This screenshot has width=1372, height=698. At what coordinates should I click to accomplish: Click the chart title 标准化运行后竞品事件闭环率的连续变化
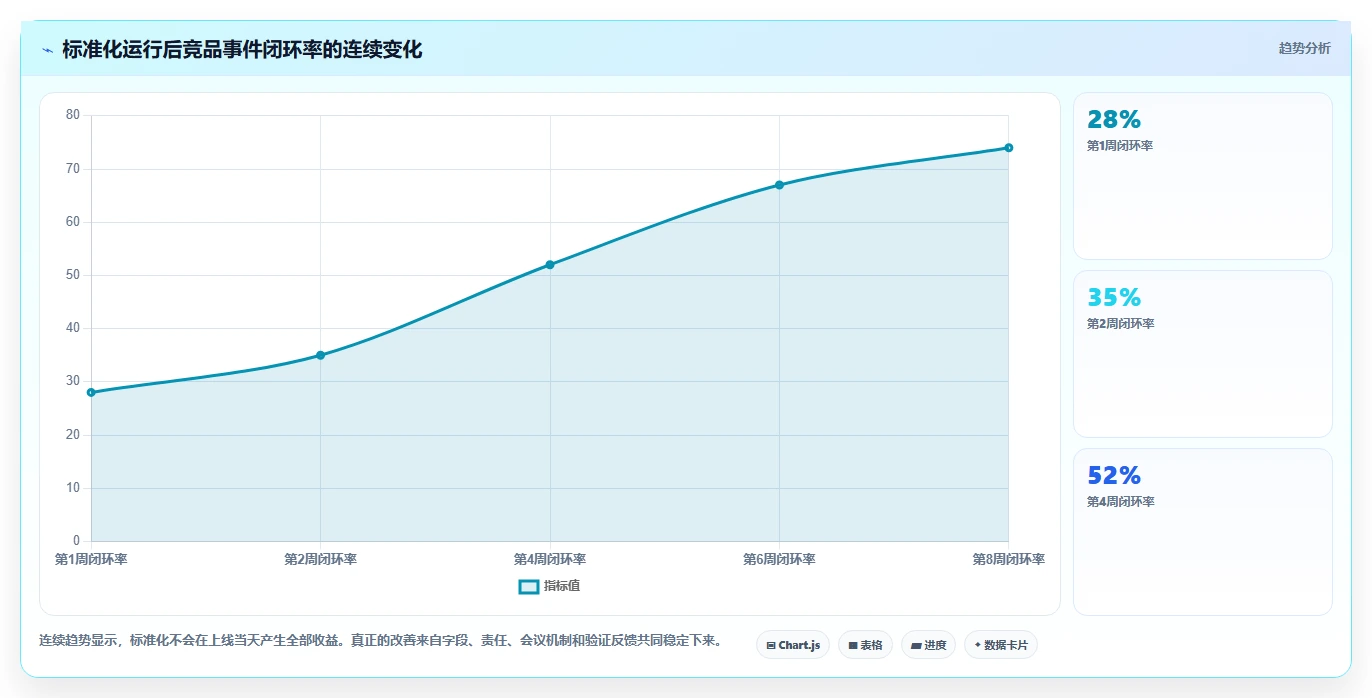[x=242, y=50]
